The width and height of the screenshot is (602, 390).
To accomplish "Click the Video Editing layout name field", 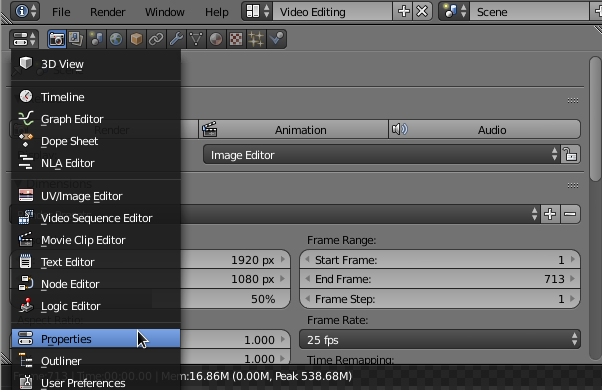I will [332, 12].
